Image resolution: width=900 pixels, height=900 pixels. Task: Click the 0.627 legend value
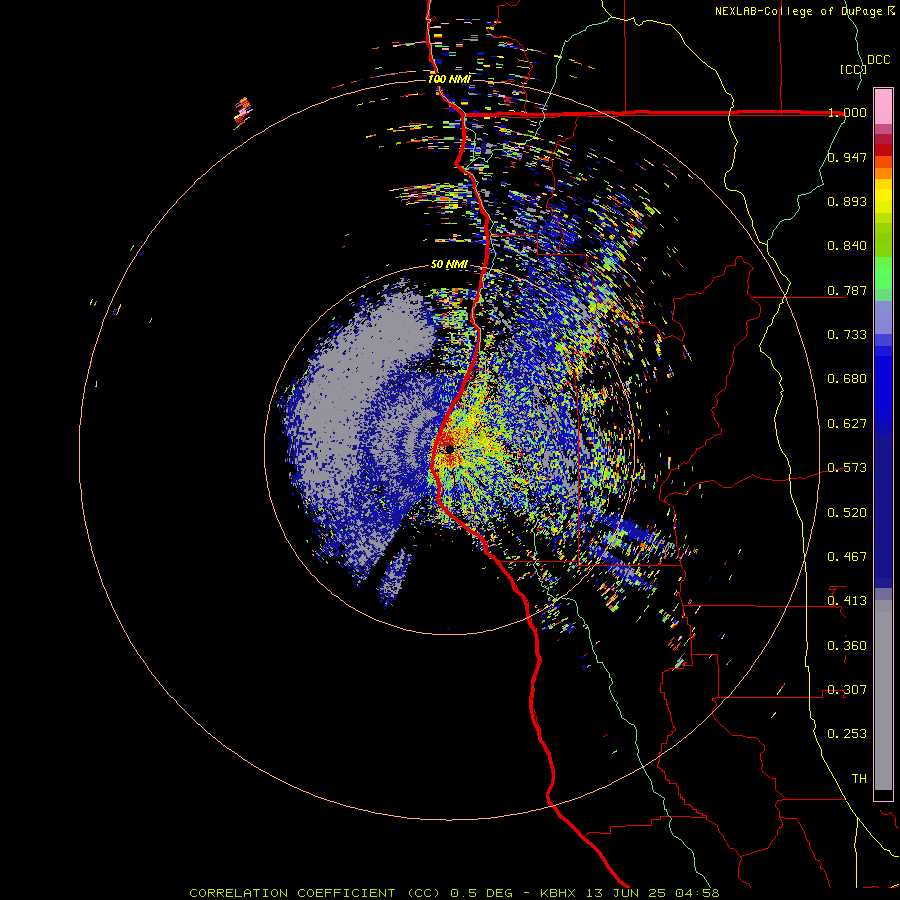pyautogui.click(x=847, y=424)
